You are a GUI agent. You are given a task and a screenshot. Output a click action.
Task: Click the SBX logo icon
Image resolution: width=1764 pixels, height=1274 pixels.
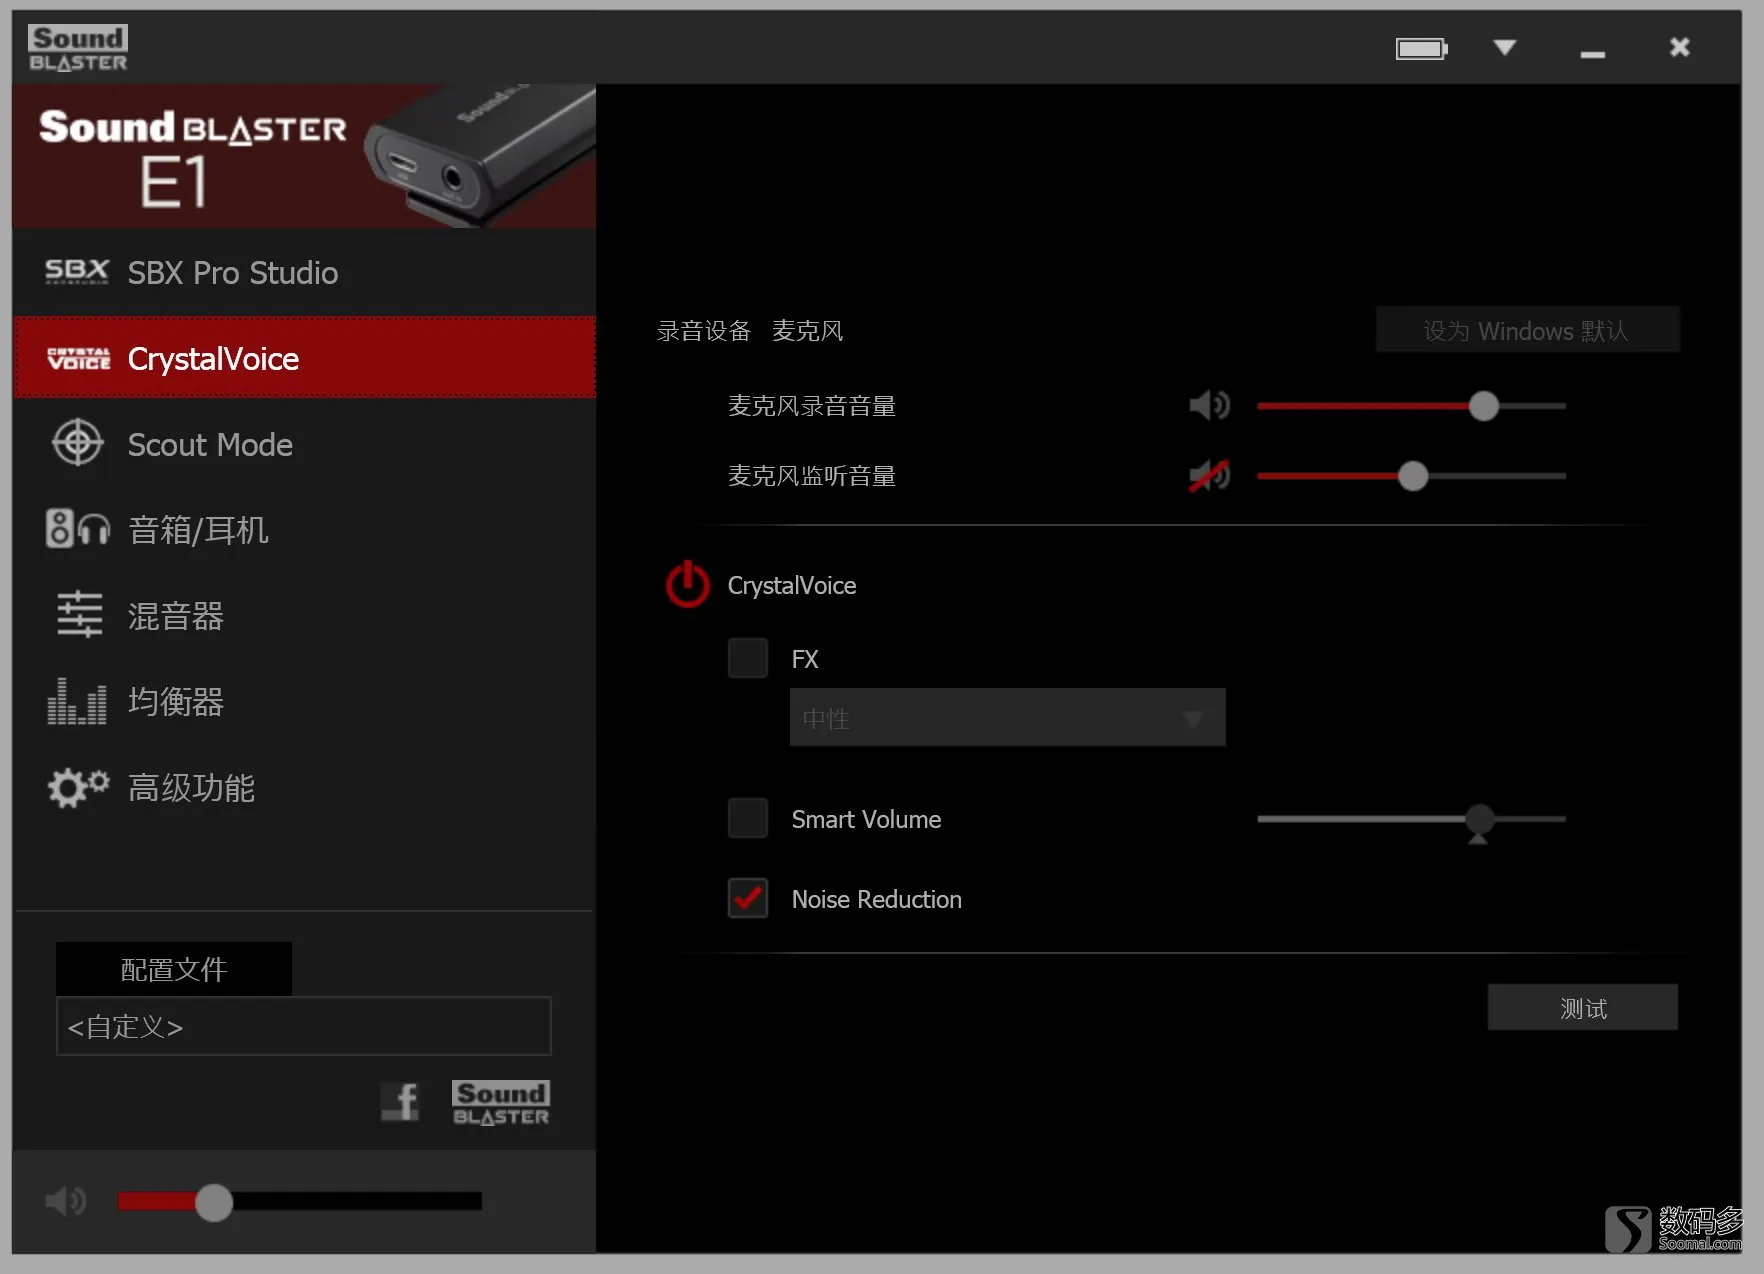pos(77,272)
